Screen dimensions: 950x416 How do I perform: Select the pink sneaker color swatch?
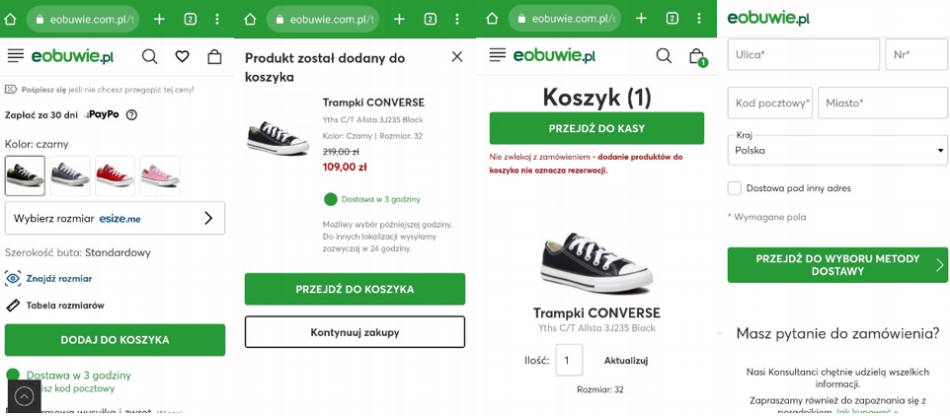(159, 176)
